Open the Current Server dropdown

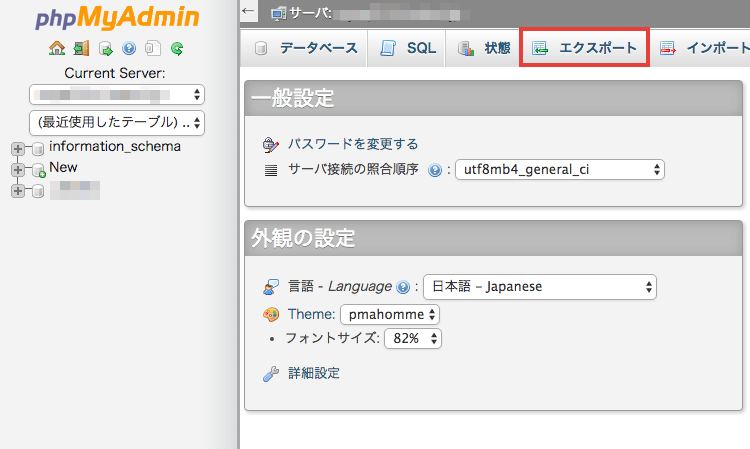pos(117,95)
